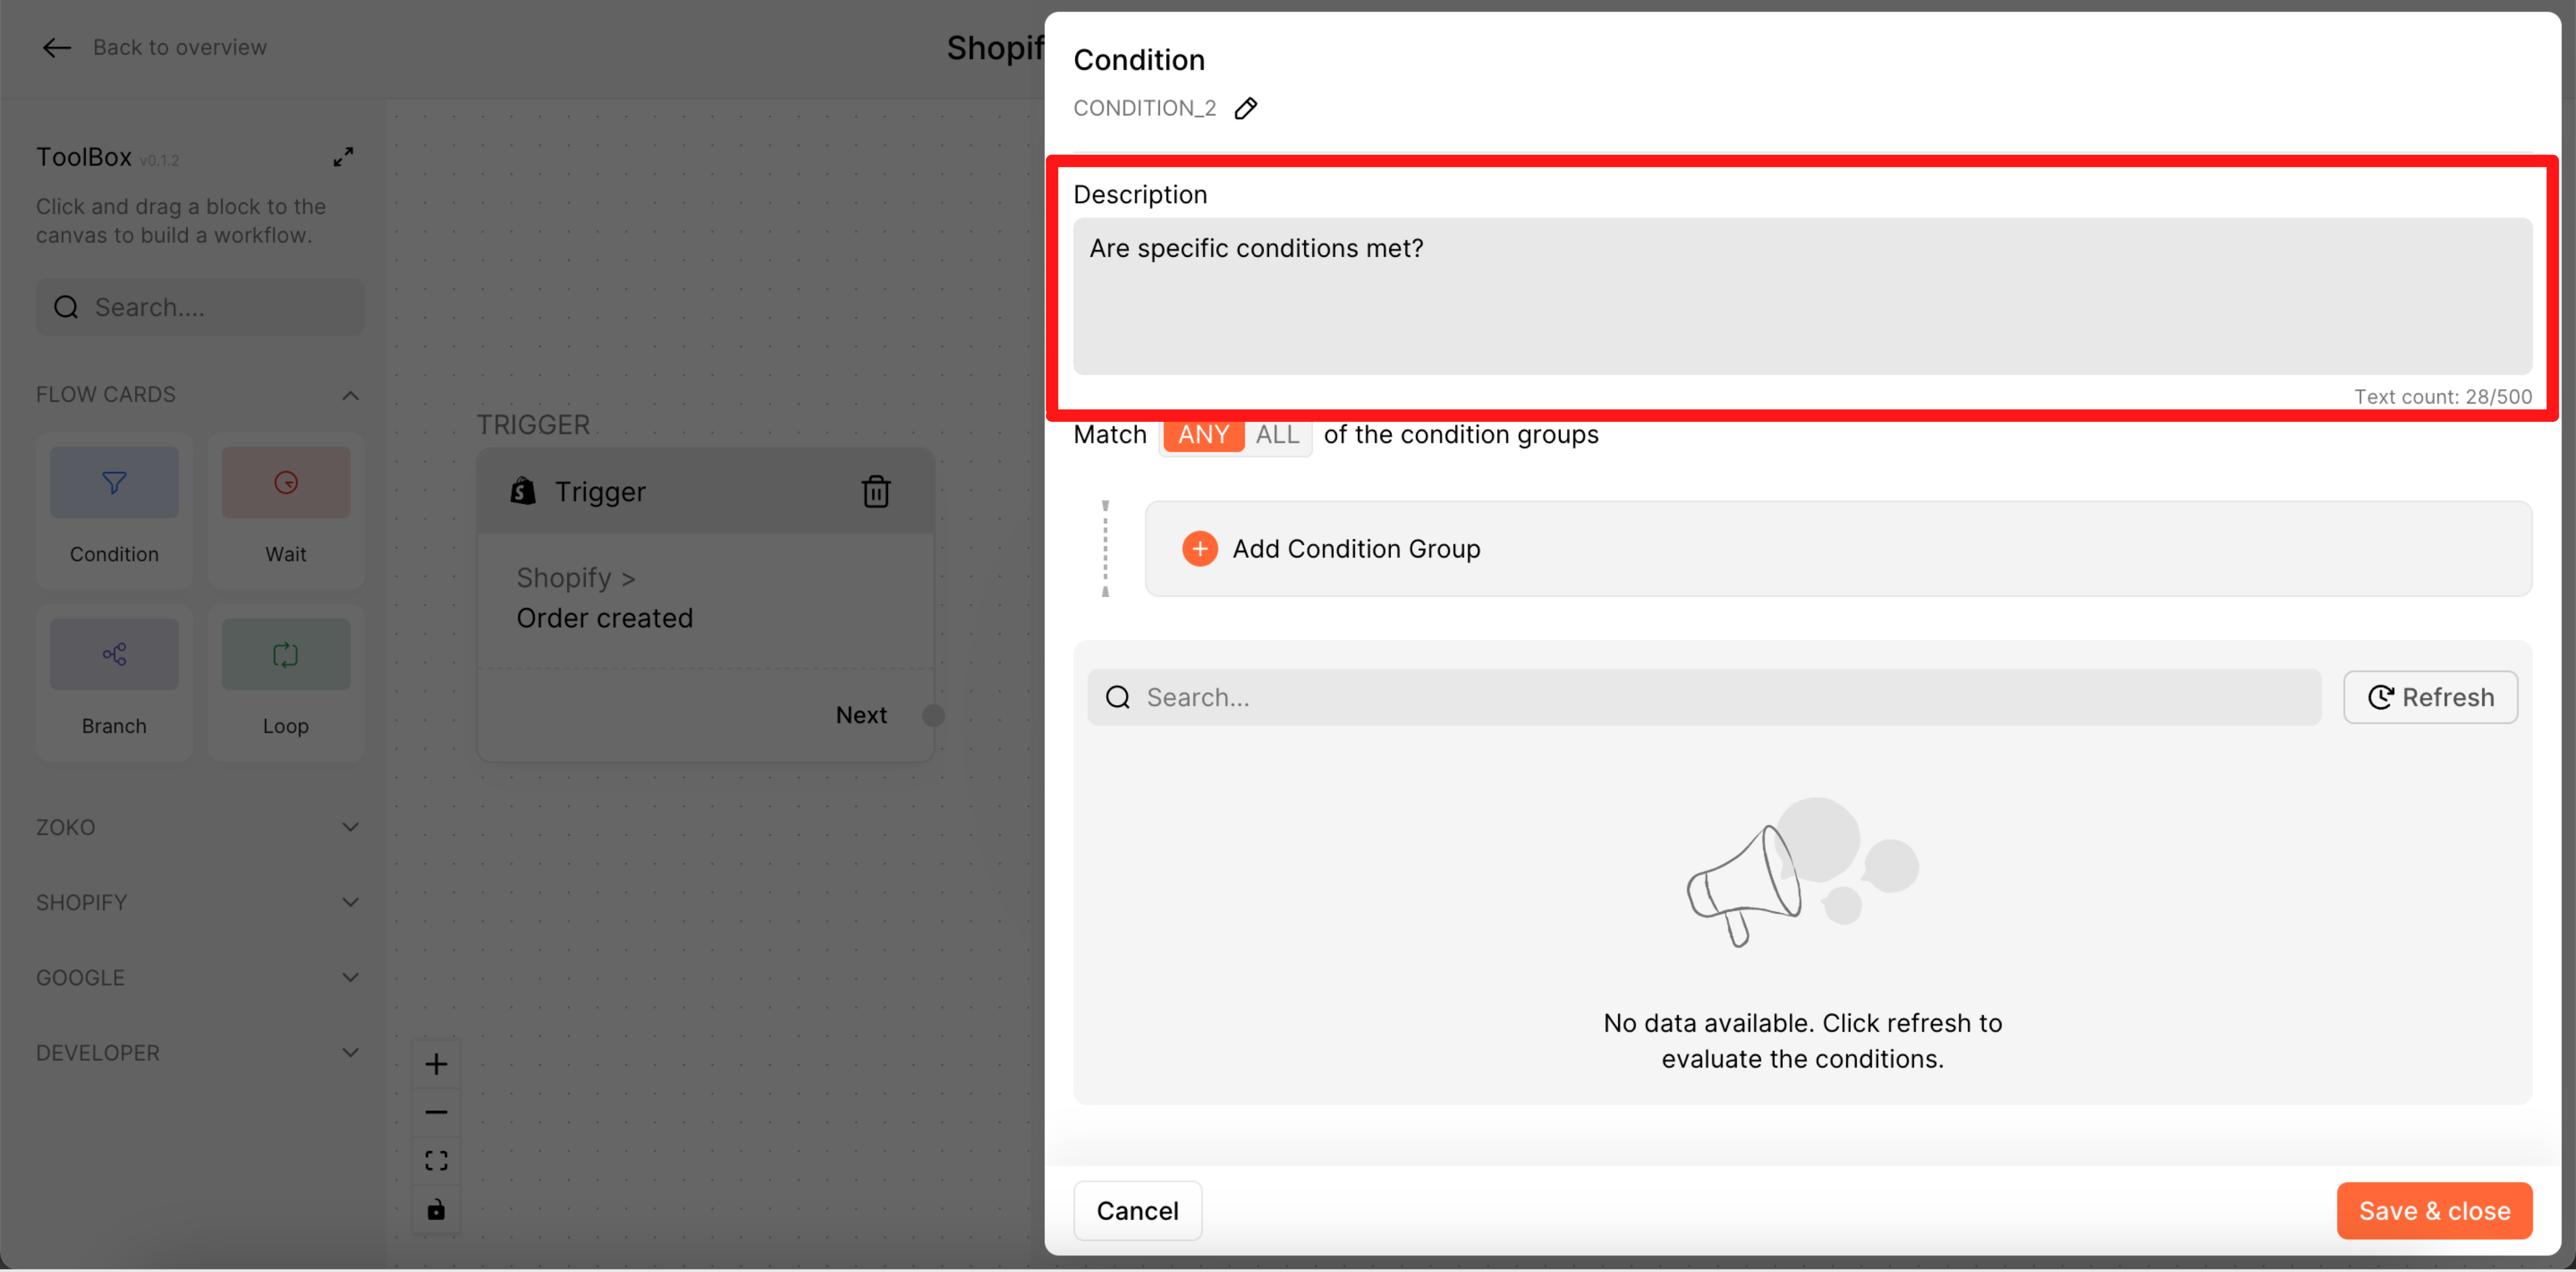The image size is (2576, 1272).
Task: Expand the ToolBox panel arrows icon
Action: 343,157
